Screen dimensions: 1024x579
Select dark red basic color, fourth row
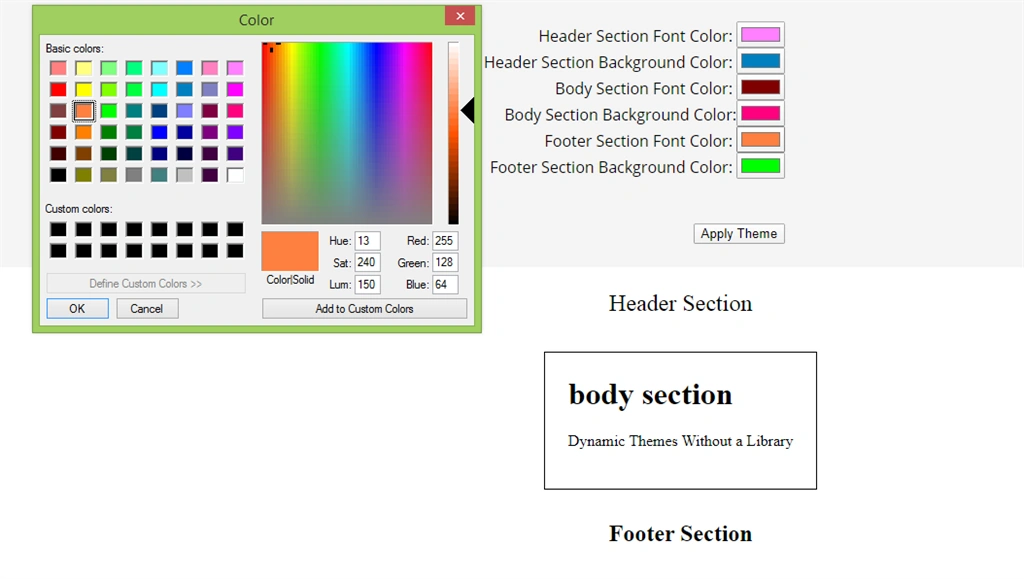[58, 133]
